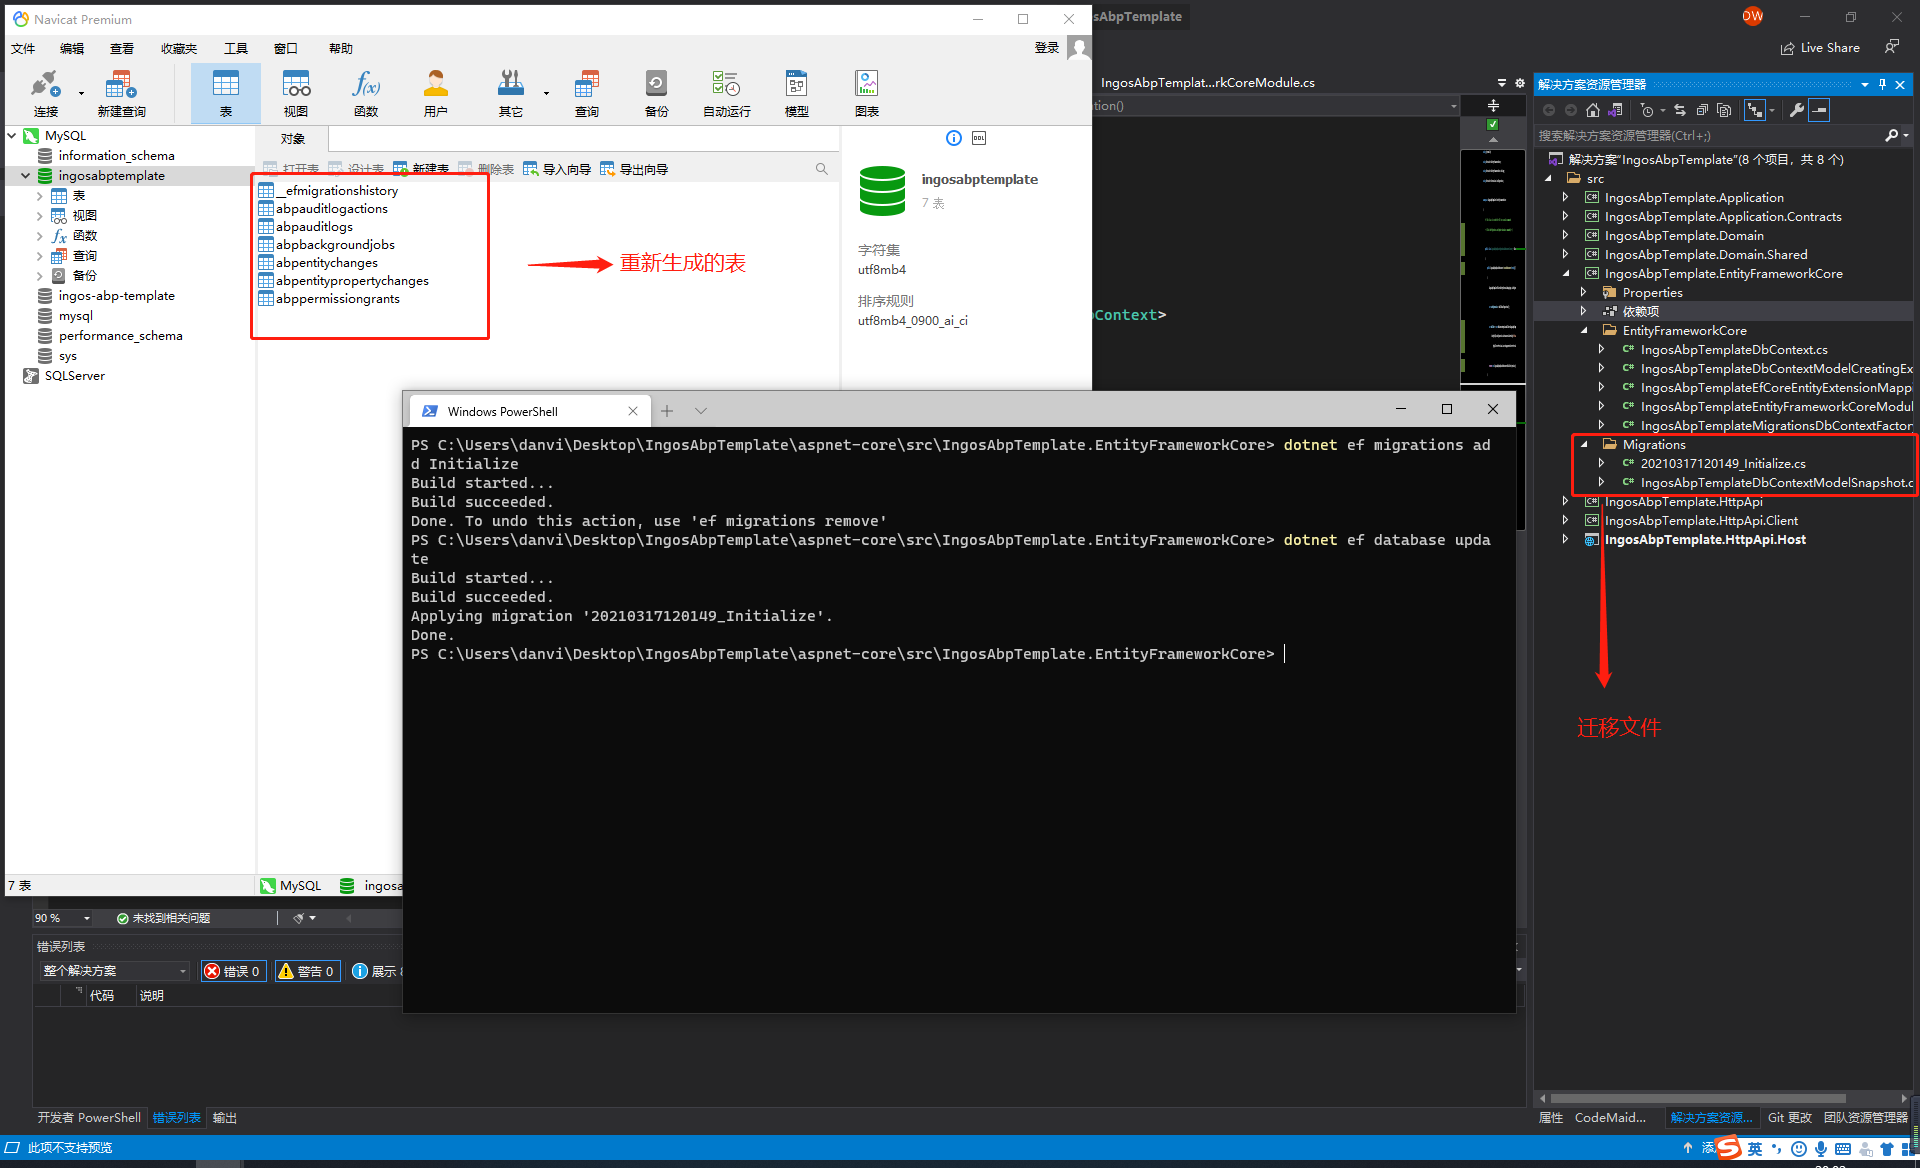Click the home icon in Solution Explorer toolbar
The width and height of the screenshot is (1920, 1168).
(1593, 110)
